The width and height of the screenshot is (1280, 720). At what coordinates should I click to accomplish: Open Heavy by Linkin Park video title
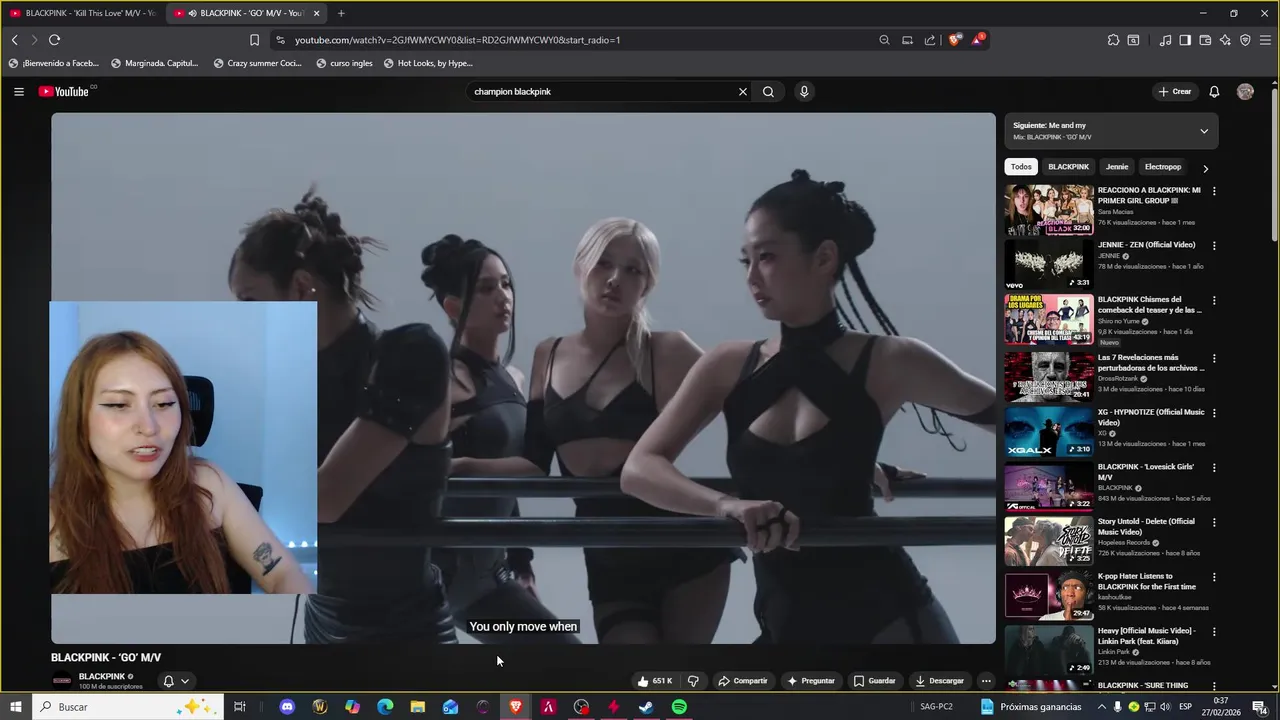(x=1146, y=636)
